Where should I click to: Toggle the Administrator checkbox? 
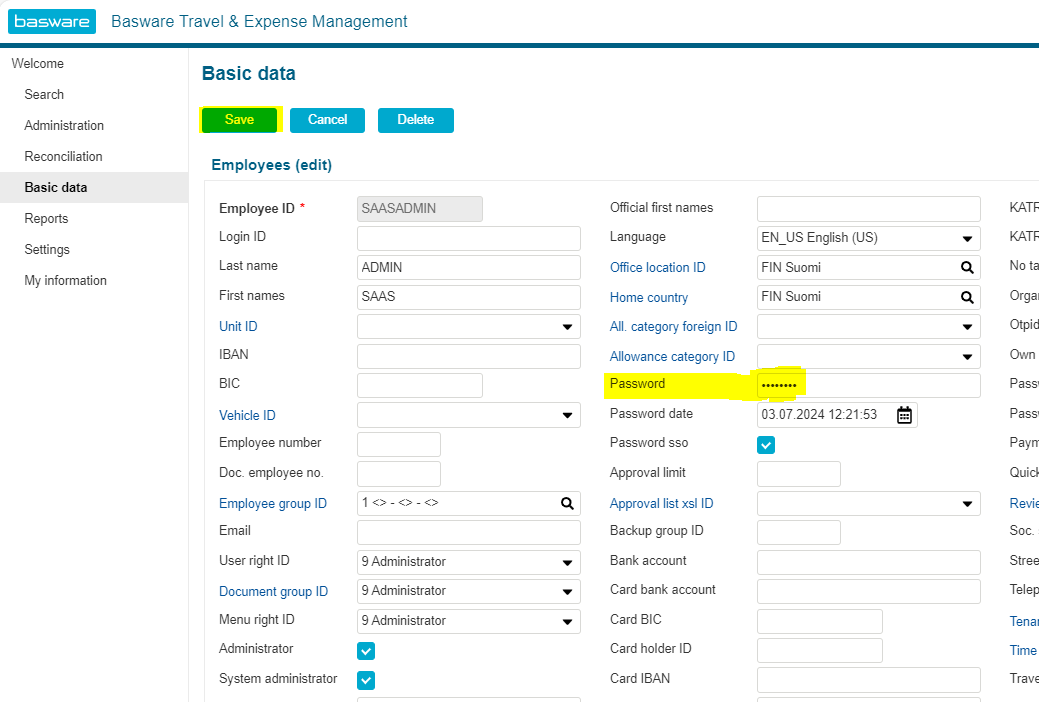click(x=366, y=651)
